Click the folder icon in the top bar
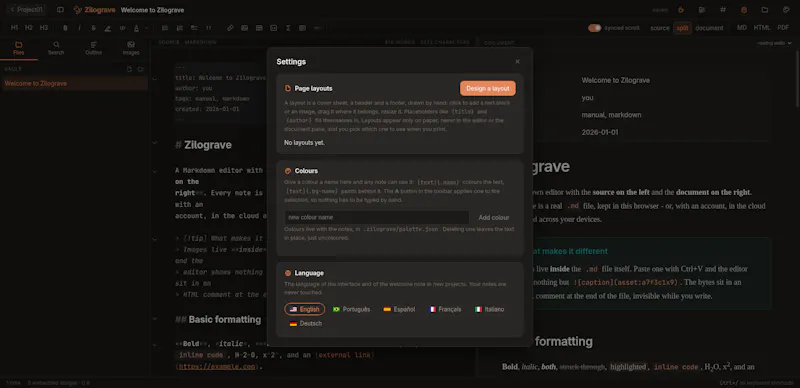800x388 pixels. [x=765, y=10]
